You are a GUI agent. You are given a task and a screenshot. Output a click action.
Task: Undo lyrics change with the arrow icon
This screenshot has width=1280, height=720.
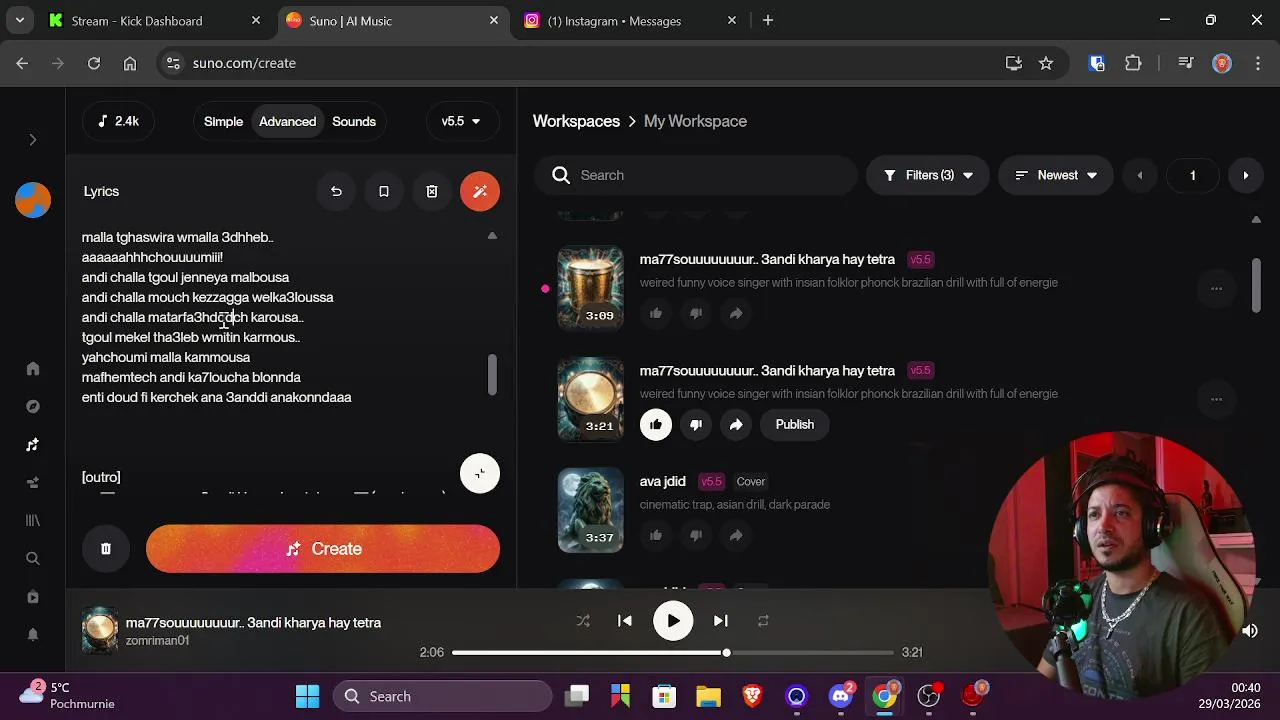(336, 191)
